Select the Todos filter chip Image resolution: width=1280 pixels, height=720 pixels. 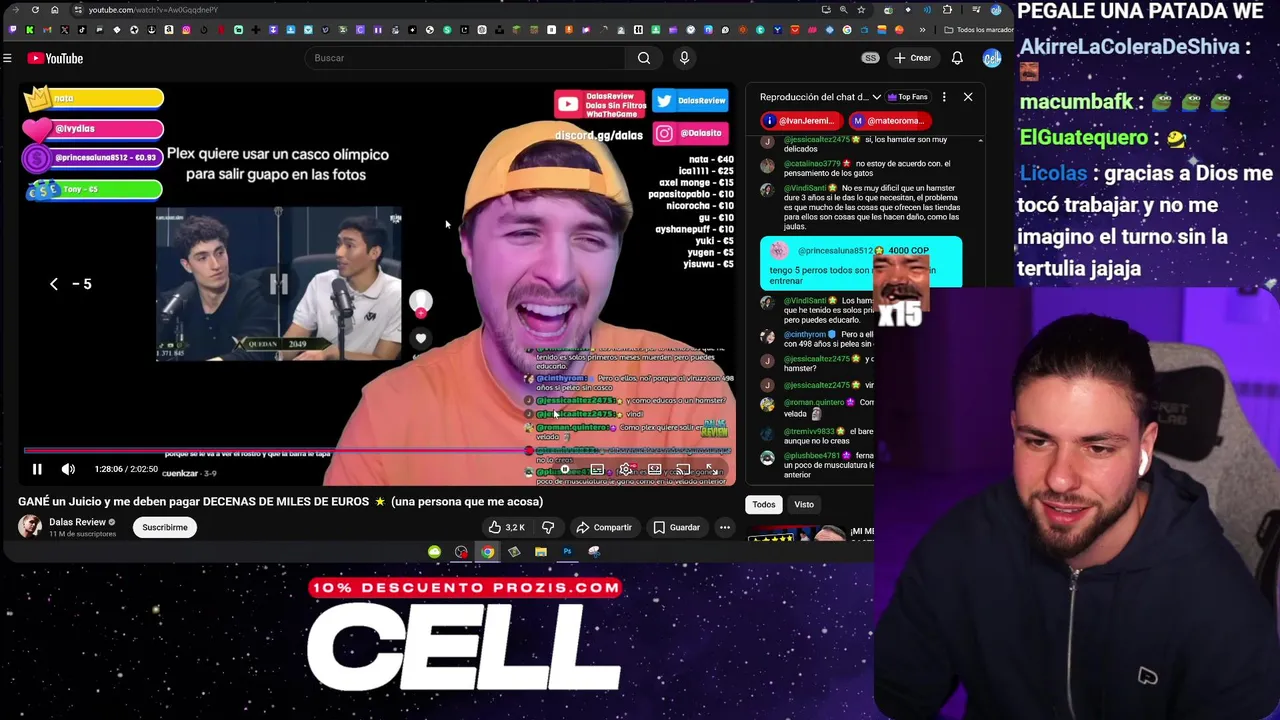pyautogui.click(x=764, y=504)
